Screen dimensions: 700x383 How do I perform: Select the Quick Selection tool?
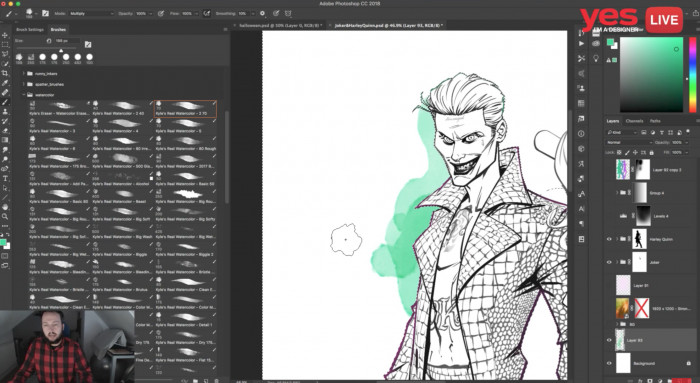point(5,64)
